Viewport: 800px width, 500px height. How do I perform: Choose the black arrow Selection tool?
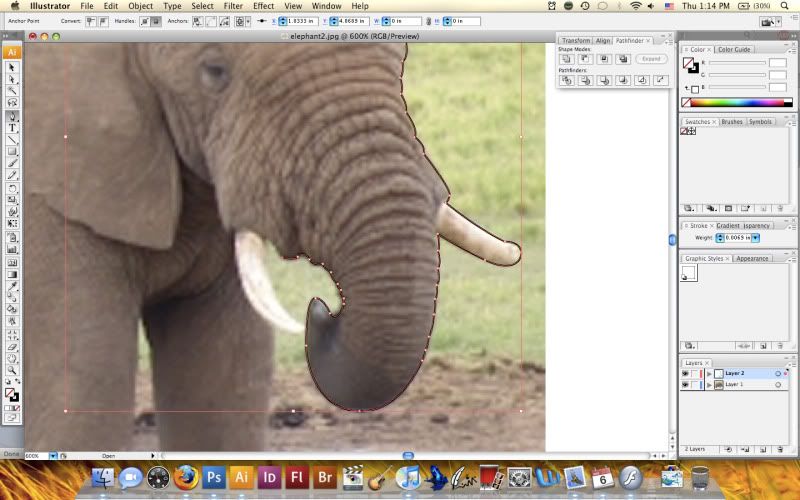point(12,67)
